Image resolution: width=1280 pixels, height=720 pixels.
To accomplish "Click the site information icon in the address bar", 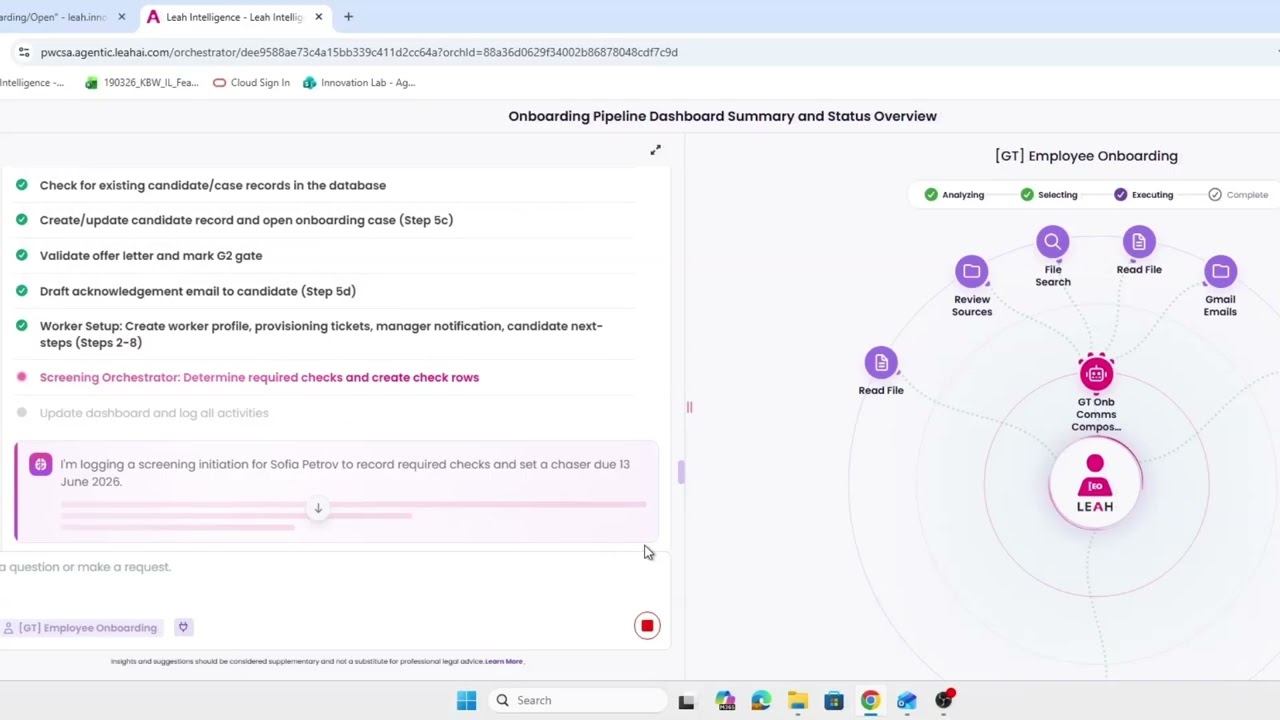I will coord(24,52).
